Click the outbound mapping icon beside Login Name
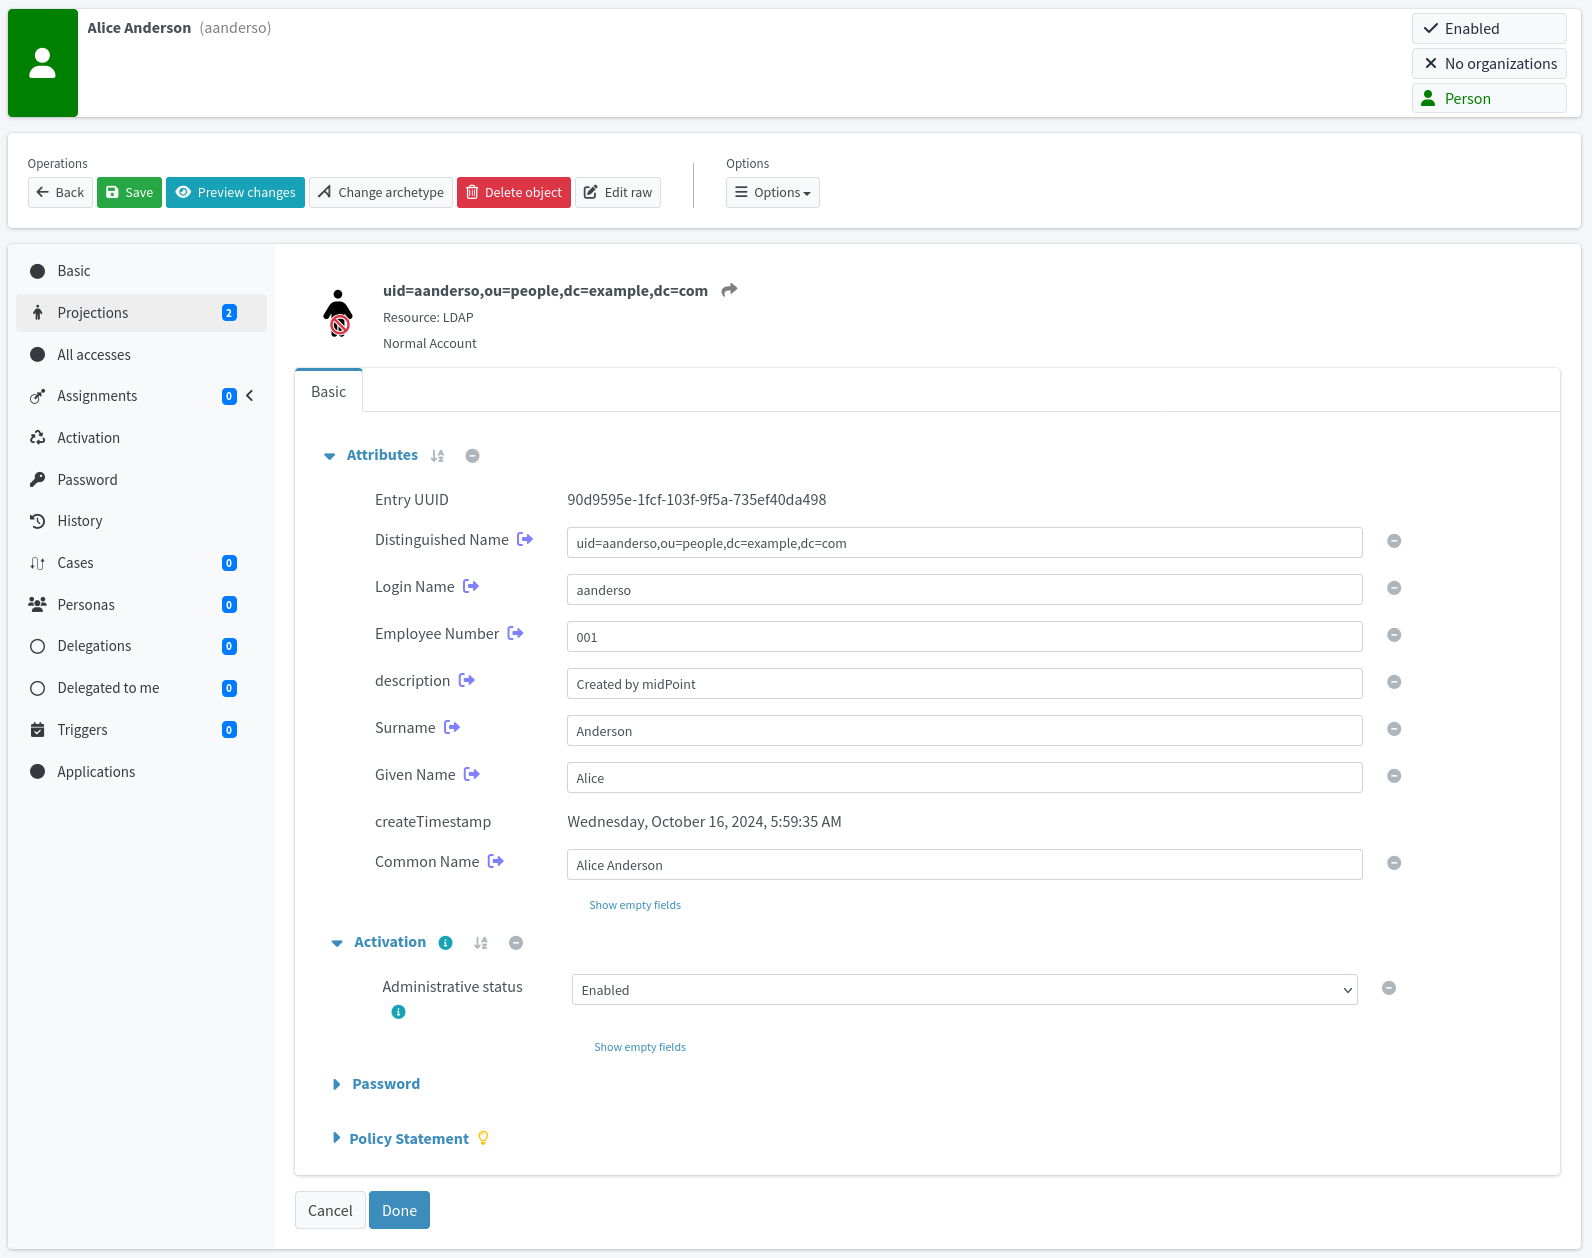The width and height of the screenshot is (1592, 1258). [471, 587]
